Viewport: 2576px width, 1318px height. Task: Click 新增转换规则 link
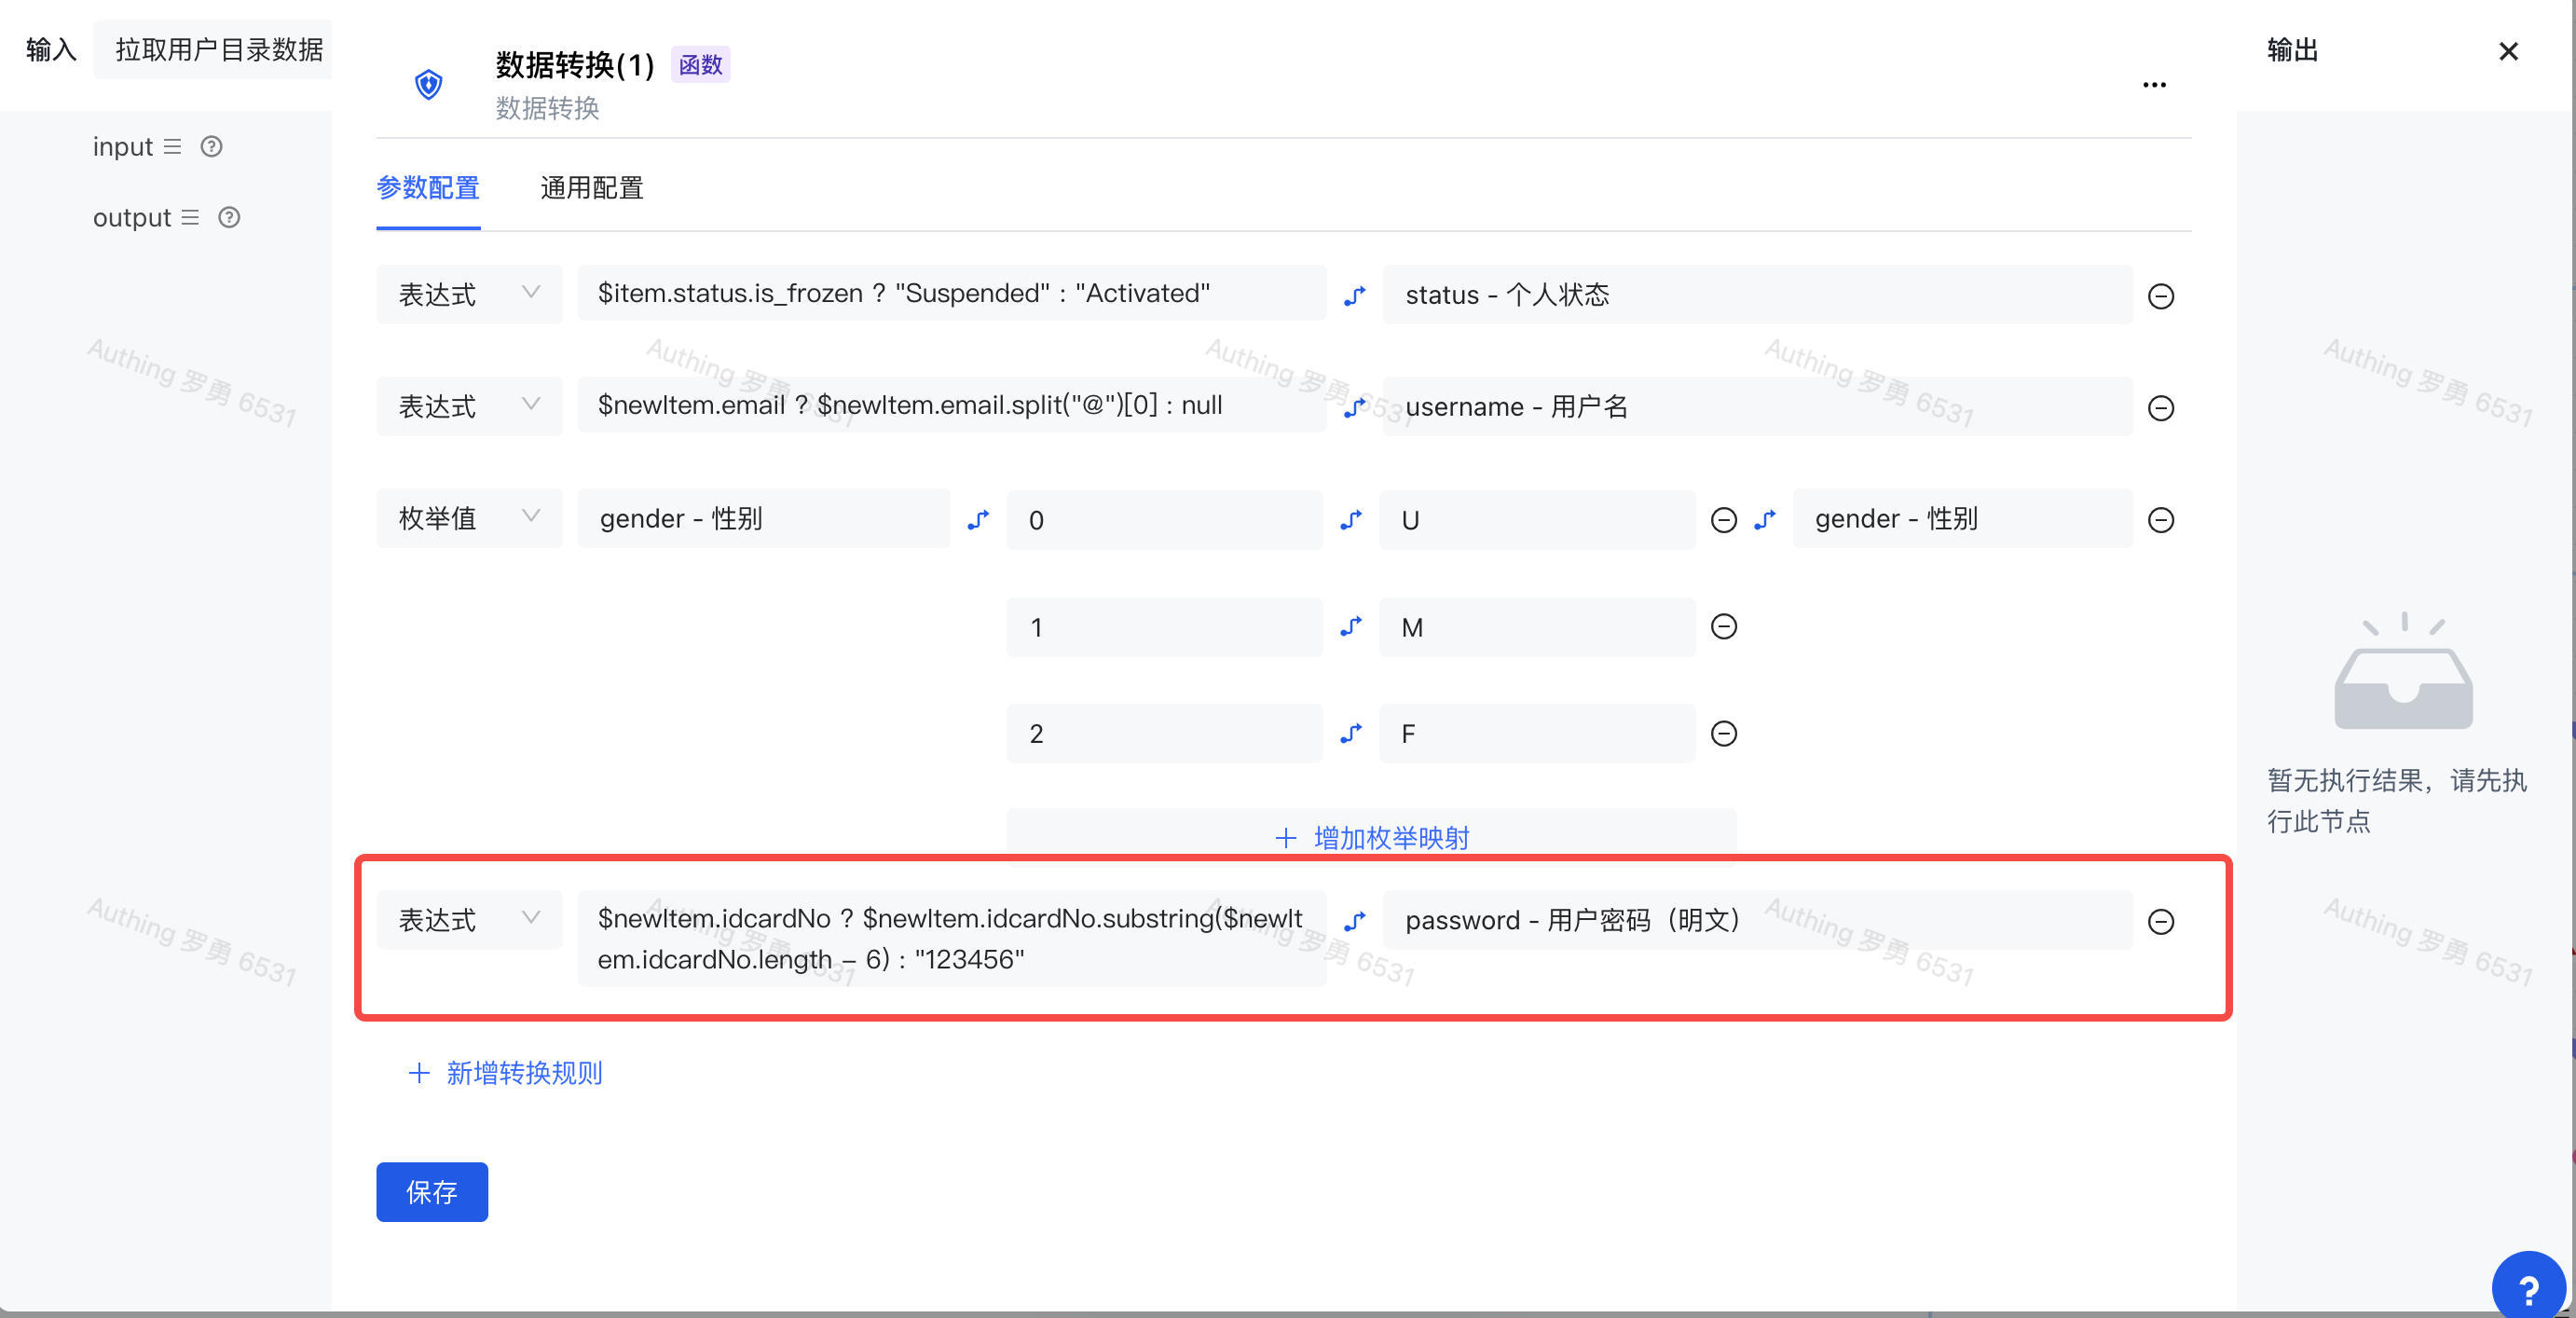tap(505, 1073)
